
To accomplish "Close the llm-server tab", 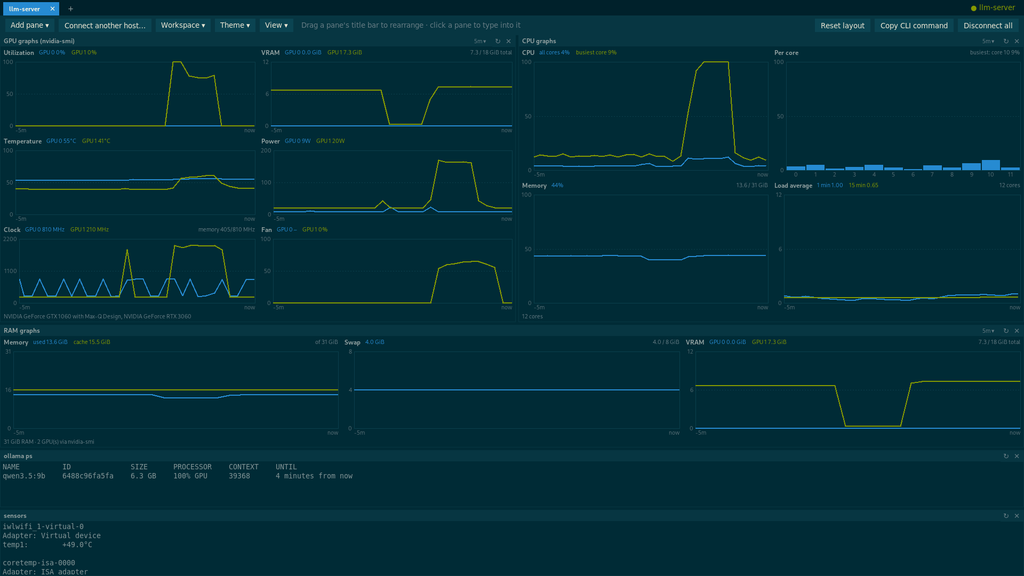I will (x=52, y=9).
